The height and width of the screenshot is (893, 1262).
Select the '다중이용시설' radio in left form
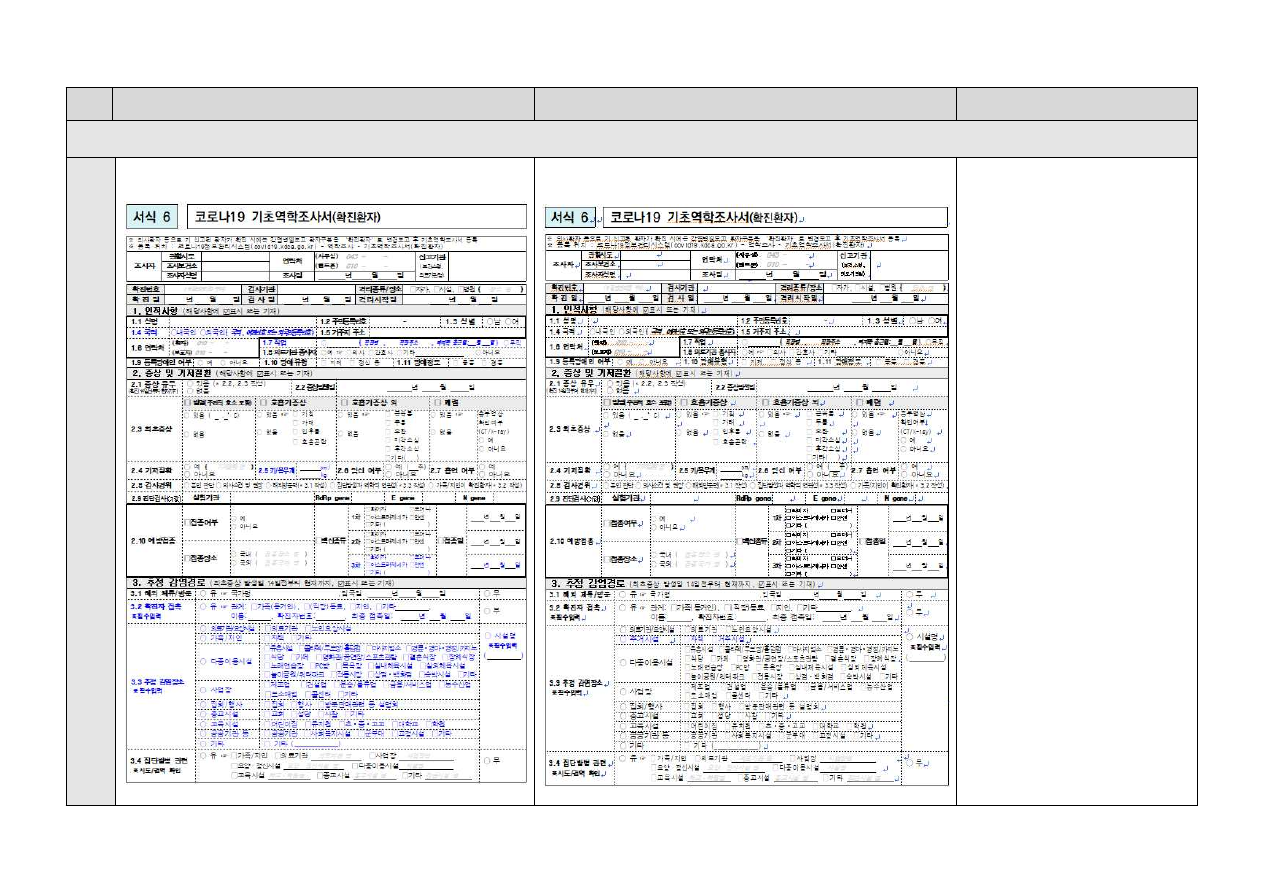click(203, 661)
